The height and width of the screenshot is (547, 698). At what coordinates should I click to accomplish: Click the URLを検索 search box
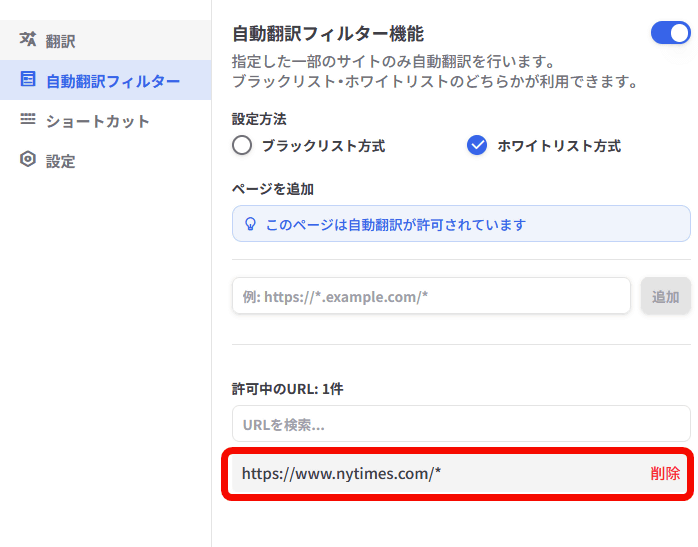tap(460, 424)
